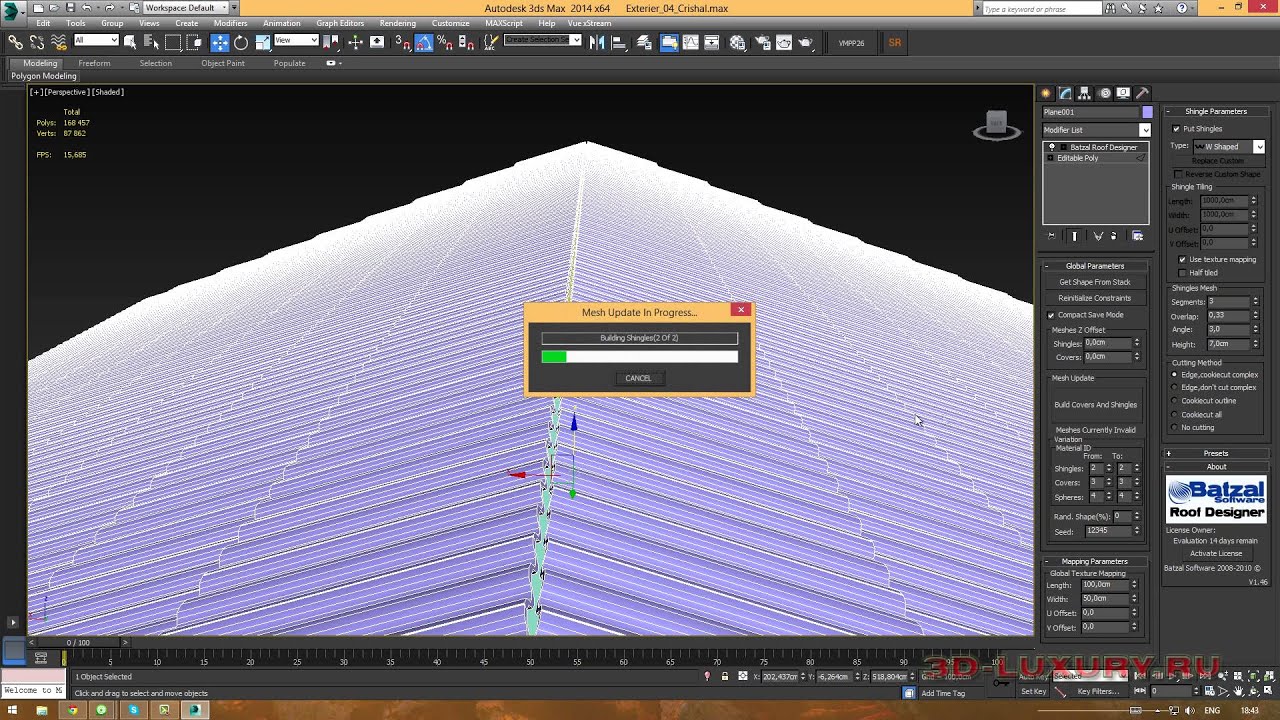Click the Mirror tool icon
This screenshot has height=720, width=1280.
coord(597,43)
